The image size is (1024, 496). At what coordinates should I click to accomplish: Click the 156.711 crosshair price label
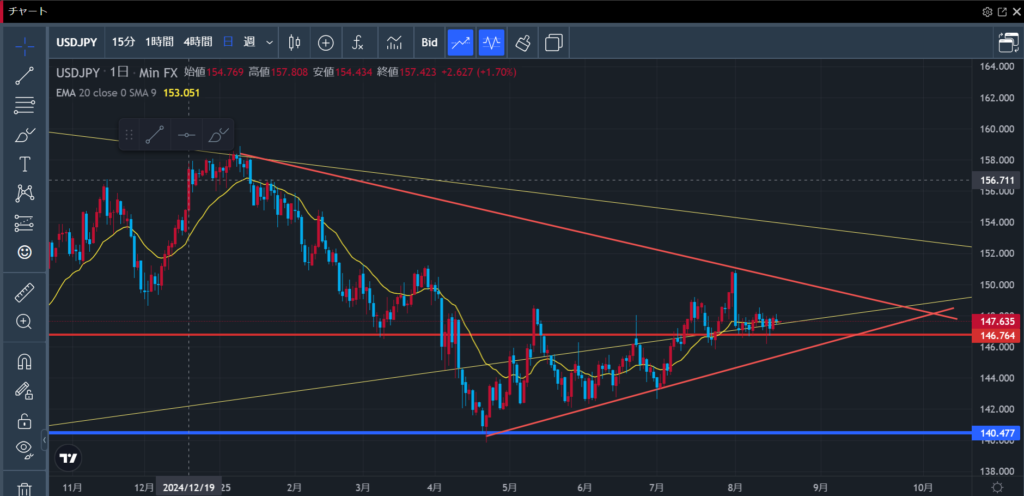(995, 179)
